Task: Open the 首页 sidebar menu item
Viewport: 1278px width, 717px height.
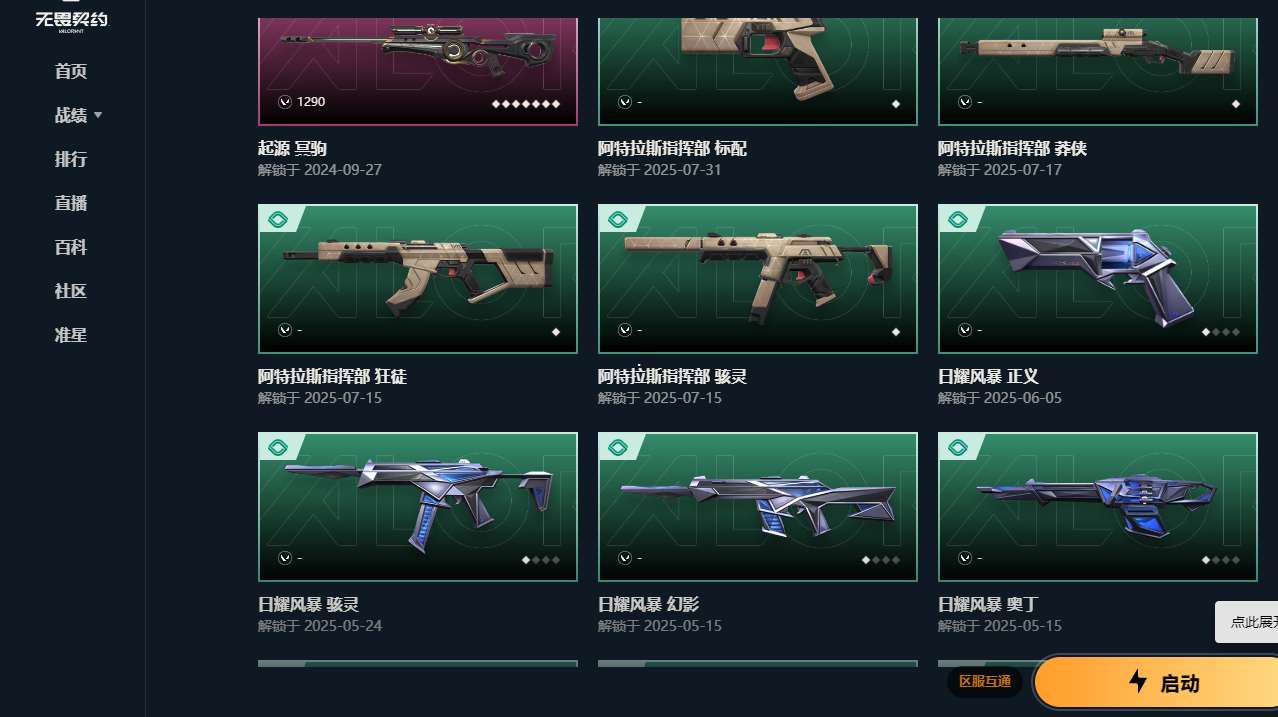Action: pyautogui.click(x=71, y=71)
